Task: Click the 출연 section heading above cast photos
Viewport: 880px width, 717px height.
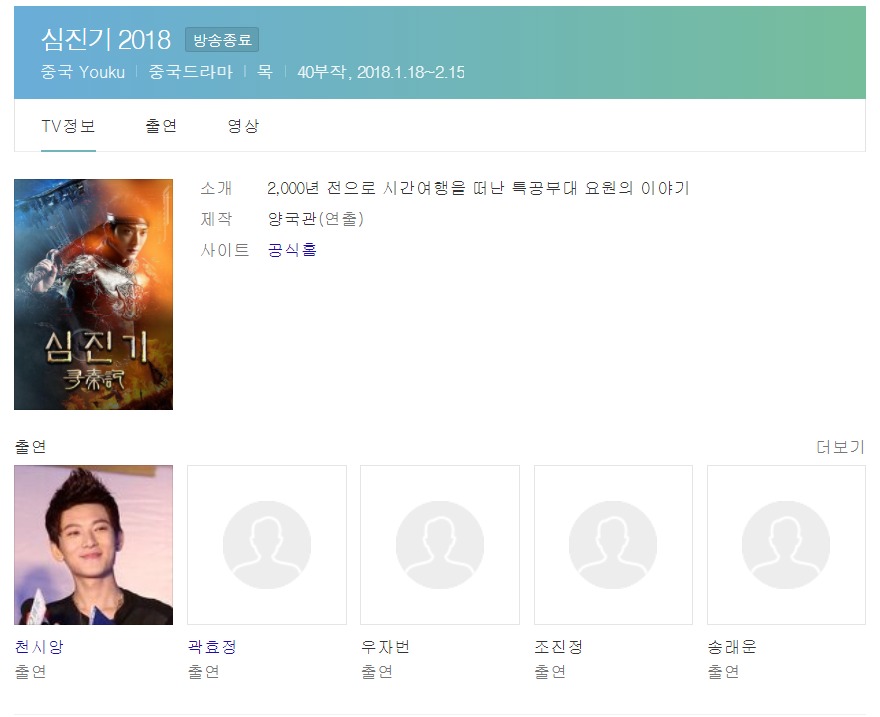Action: point(30,447)
